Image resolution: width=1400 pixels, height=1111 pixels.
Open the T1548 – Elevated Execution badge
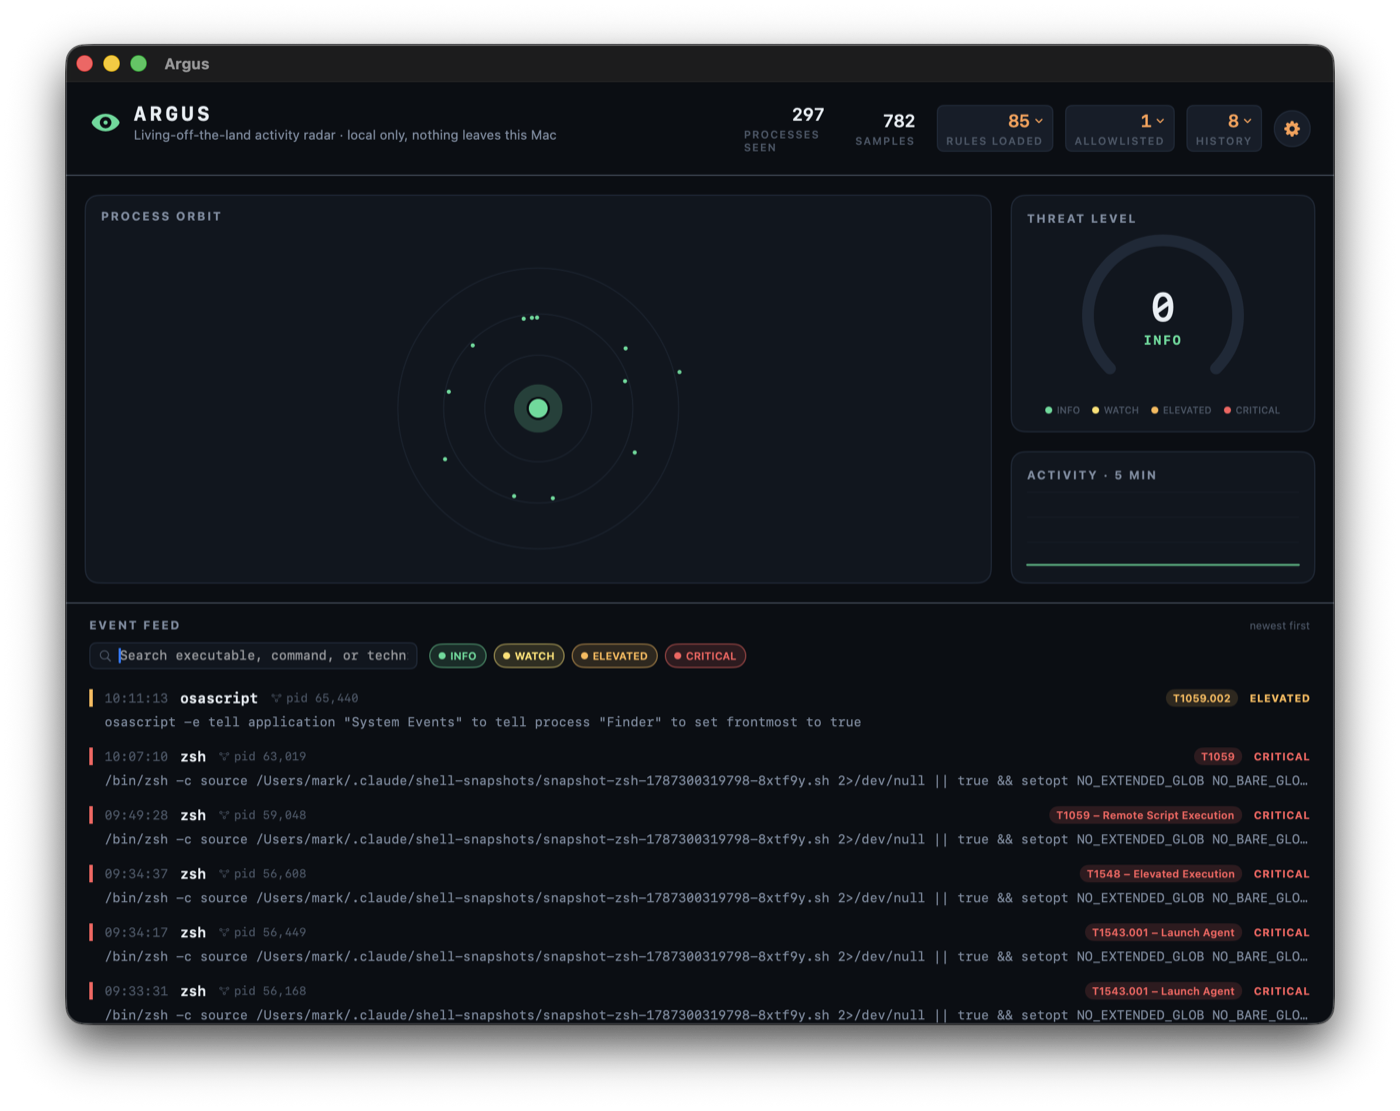point(1161,874)
